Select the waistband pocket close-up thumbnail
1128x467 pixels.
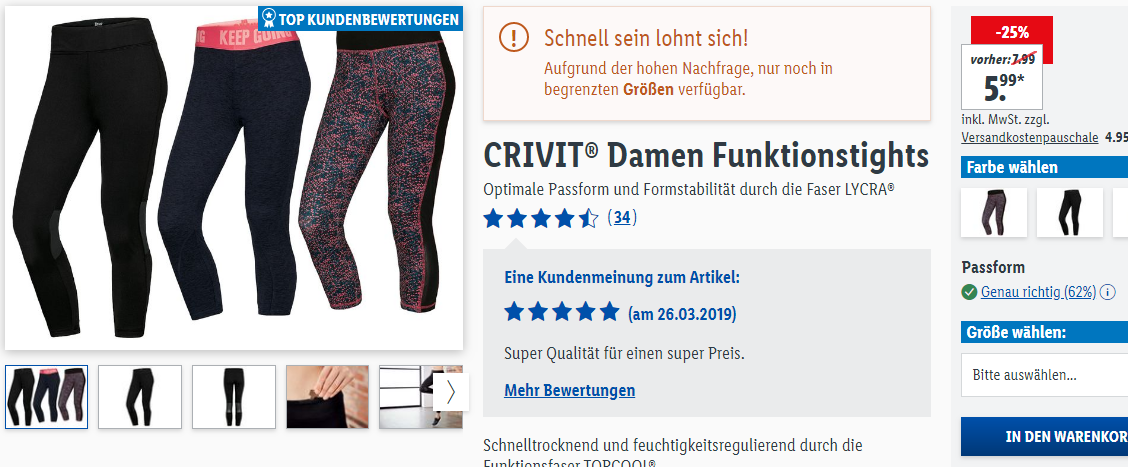327,397
